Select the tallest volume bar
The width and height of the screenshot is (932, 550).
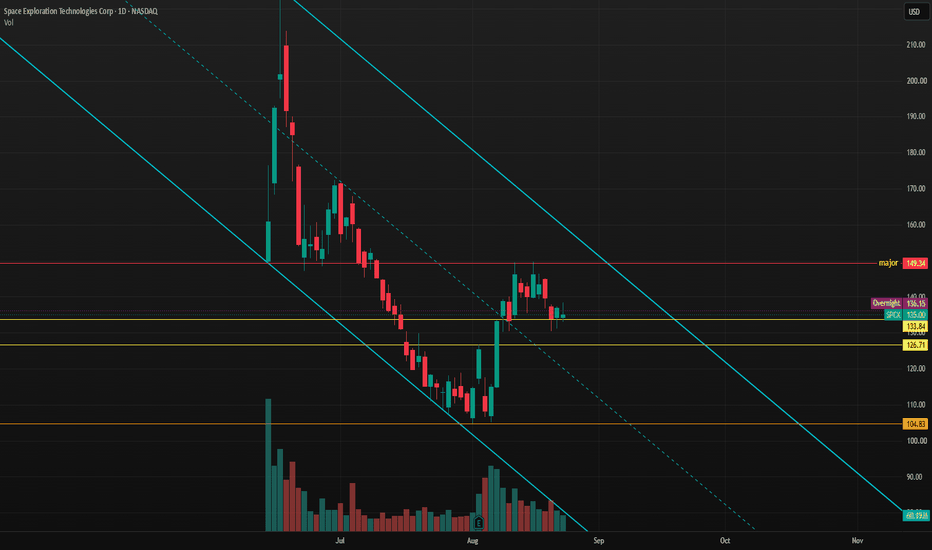point(268,465)
